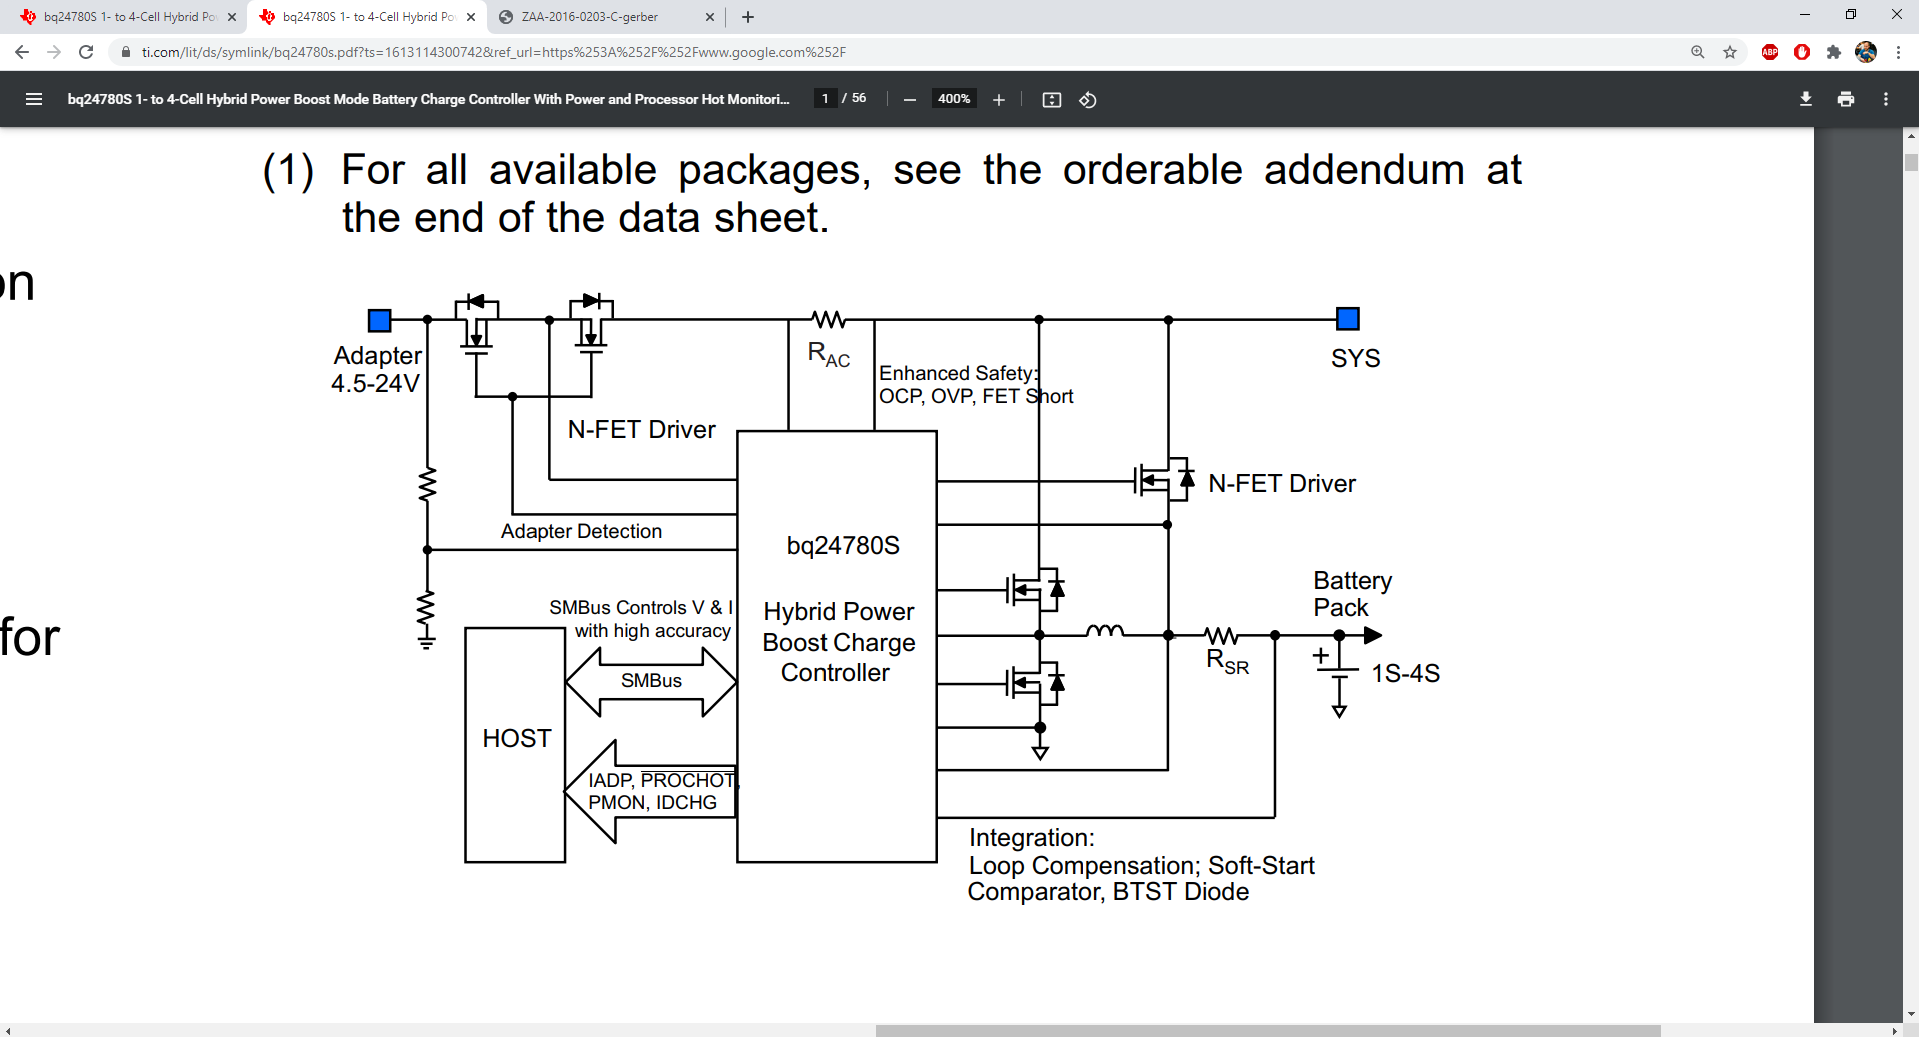View site security information lock icon
The width and height of the screenshot is (1919, 1037).
click(126, 52)
